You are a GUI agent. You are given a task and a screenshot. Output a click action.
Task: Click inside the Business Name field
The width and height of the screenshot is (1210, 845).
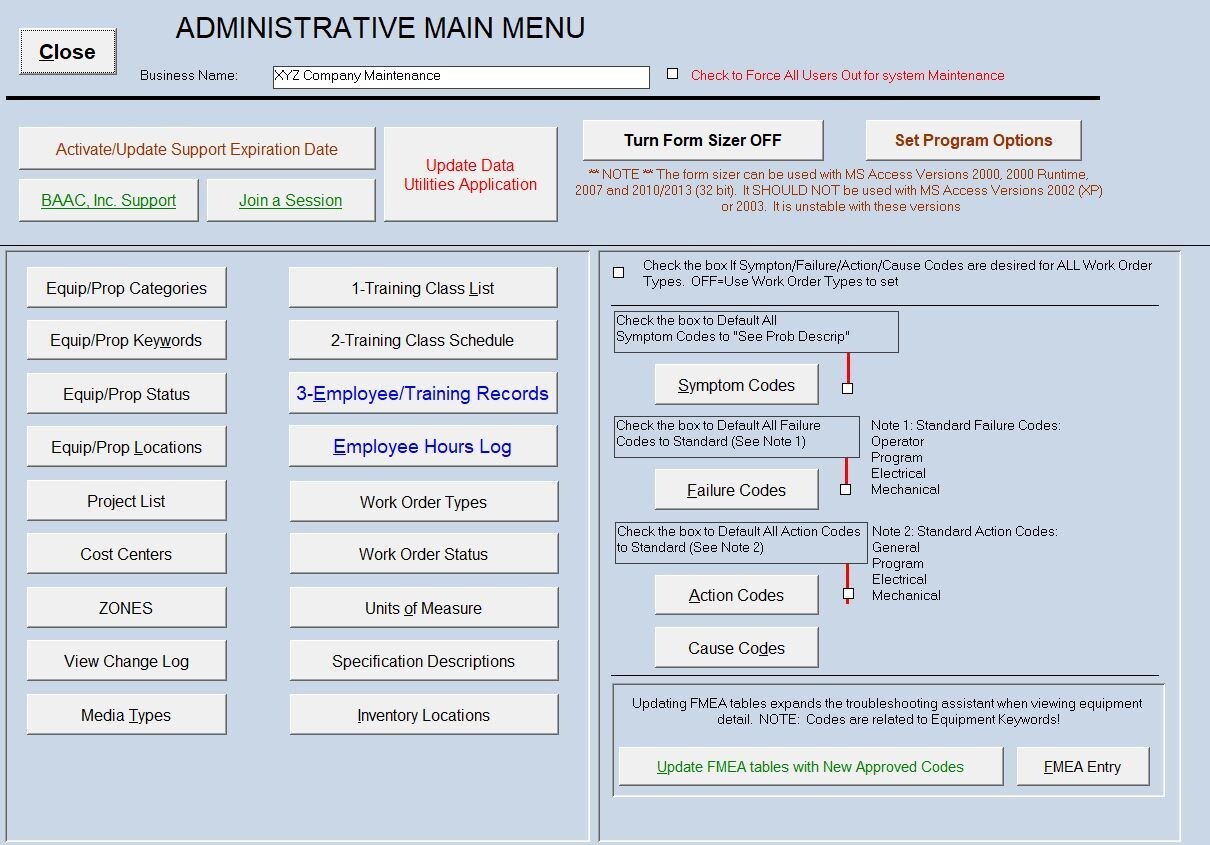[462, 76]
